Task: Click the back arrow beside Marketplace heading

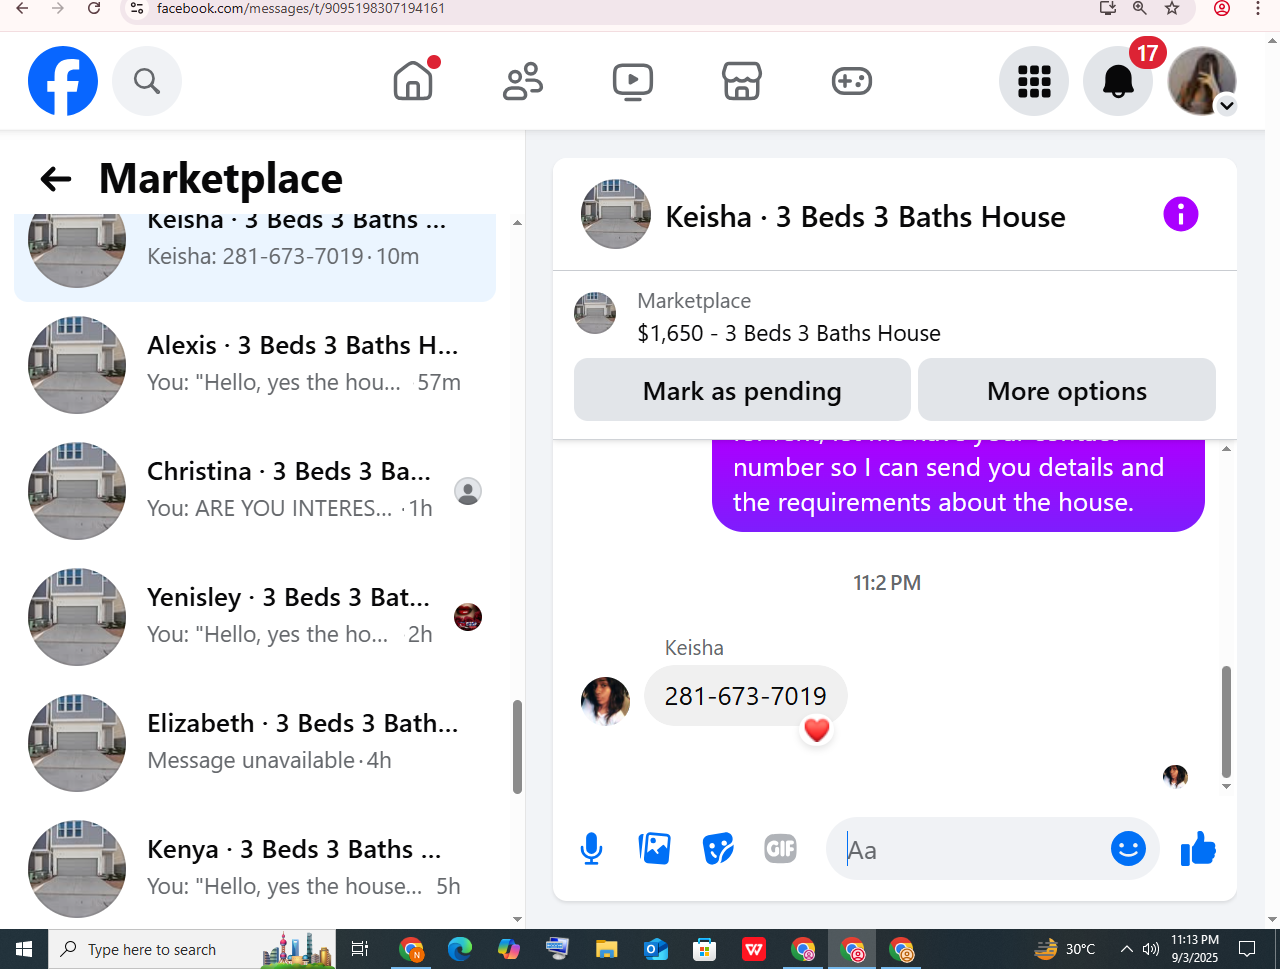Action: coord(56,179)
